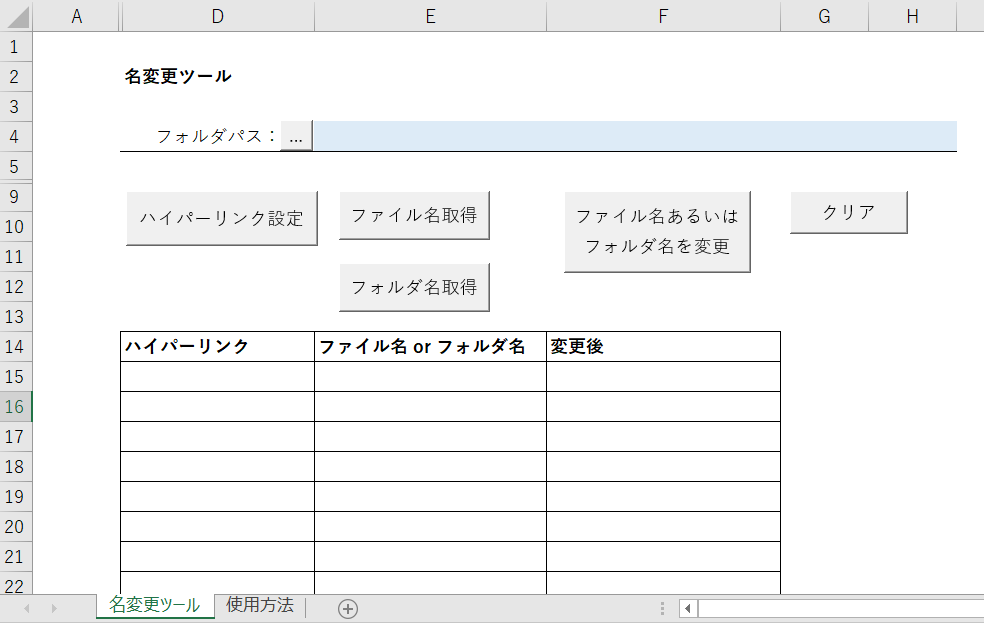984x623 pixels.
Task: Select row 20 header
Action: tap(15, 526)
